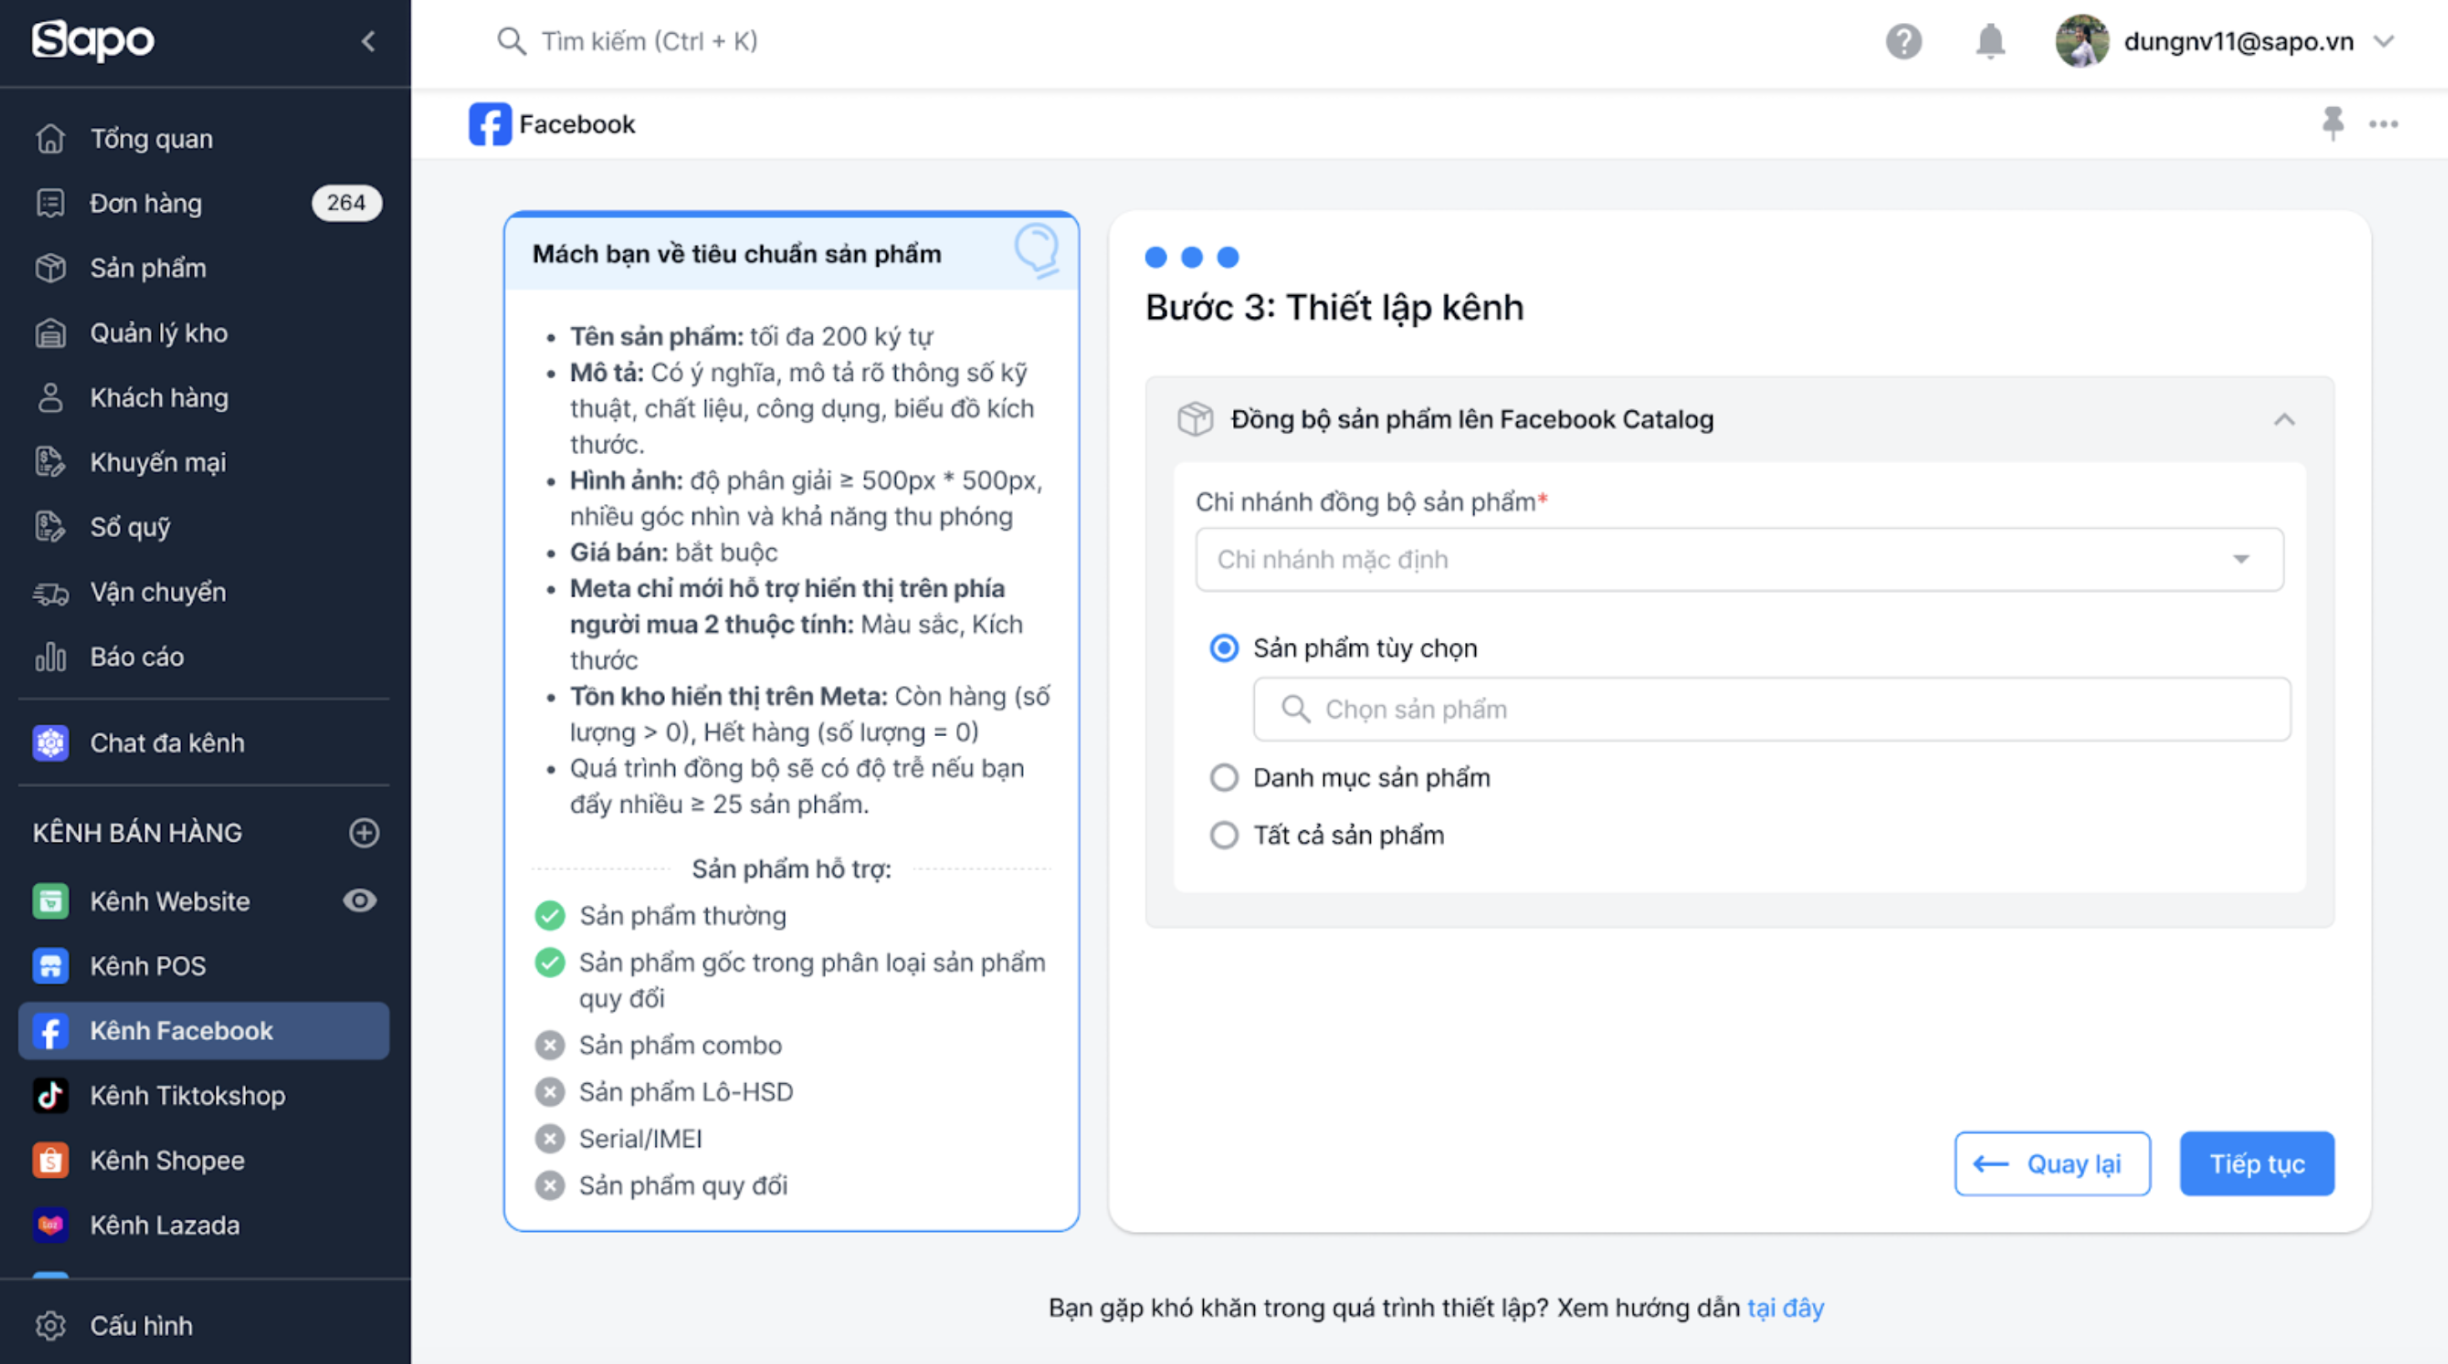The image size is (2448, 1364).
Task: Open the Đơn hàng menu item
Action: point(146,203)
